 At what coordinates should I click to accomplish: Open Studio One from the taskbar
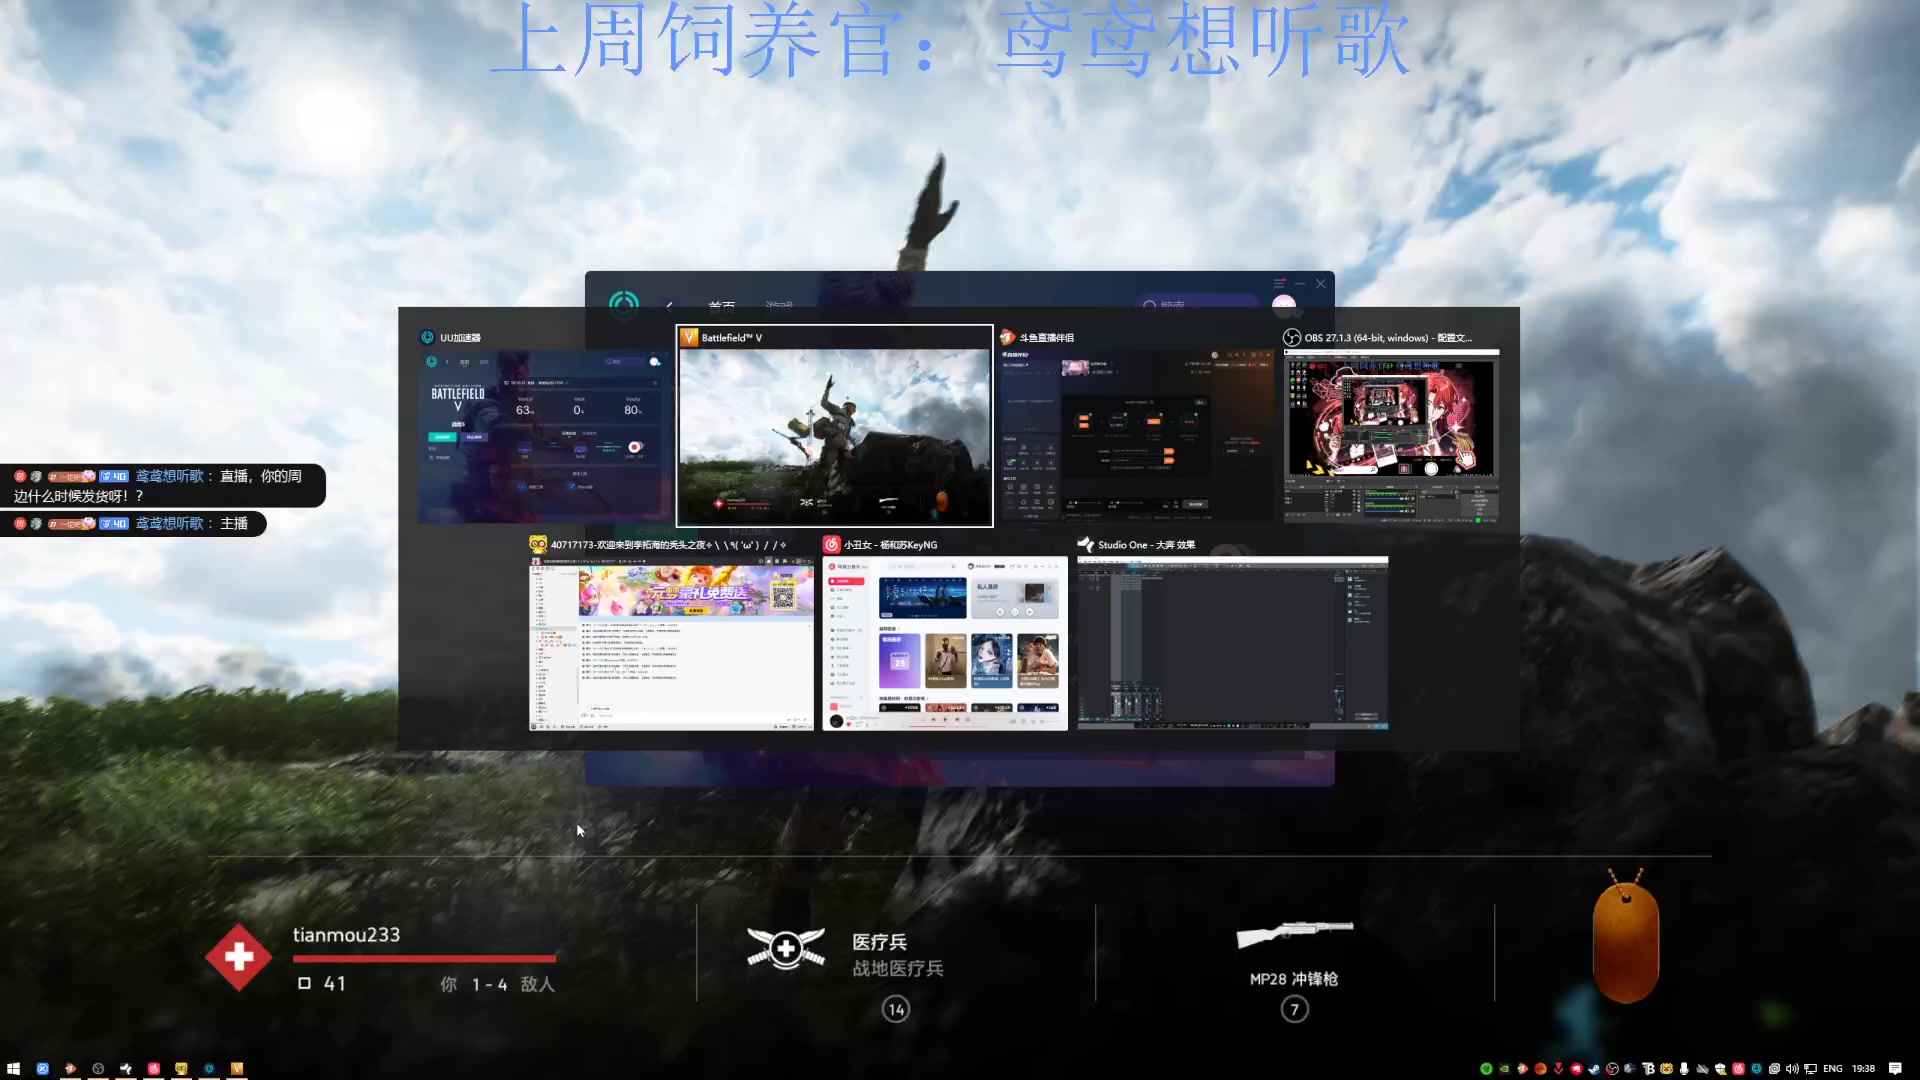(x=126, y=1068)
